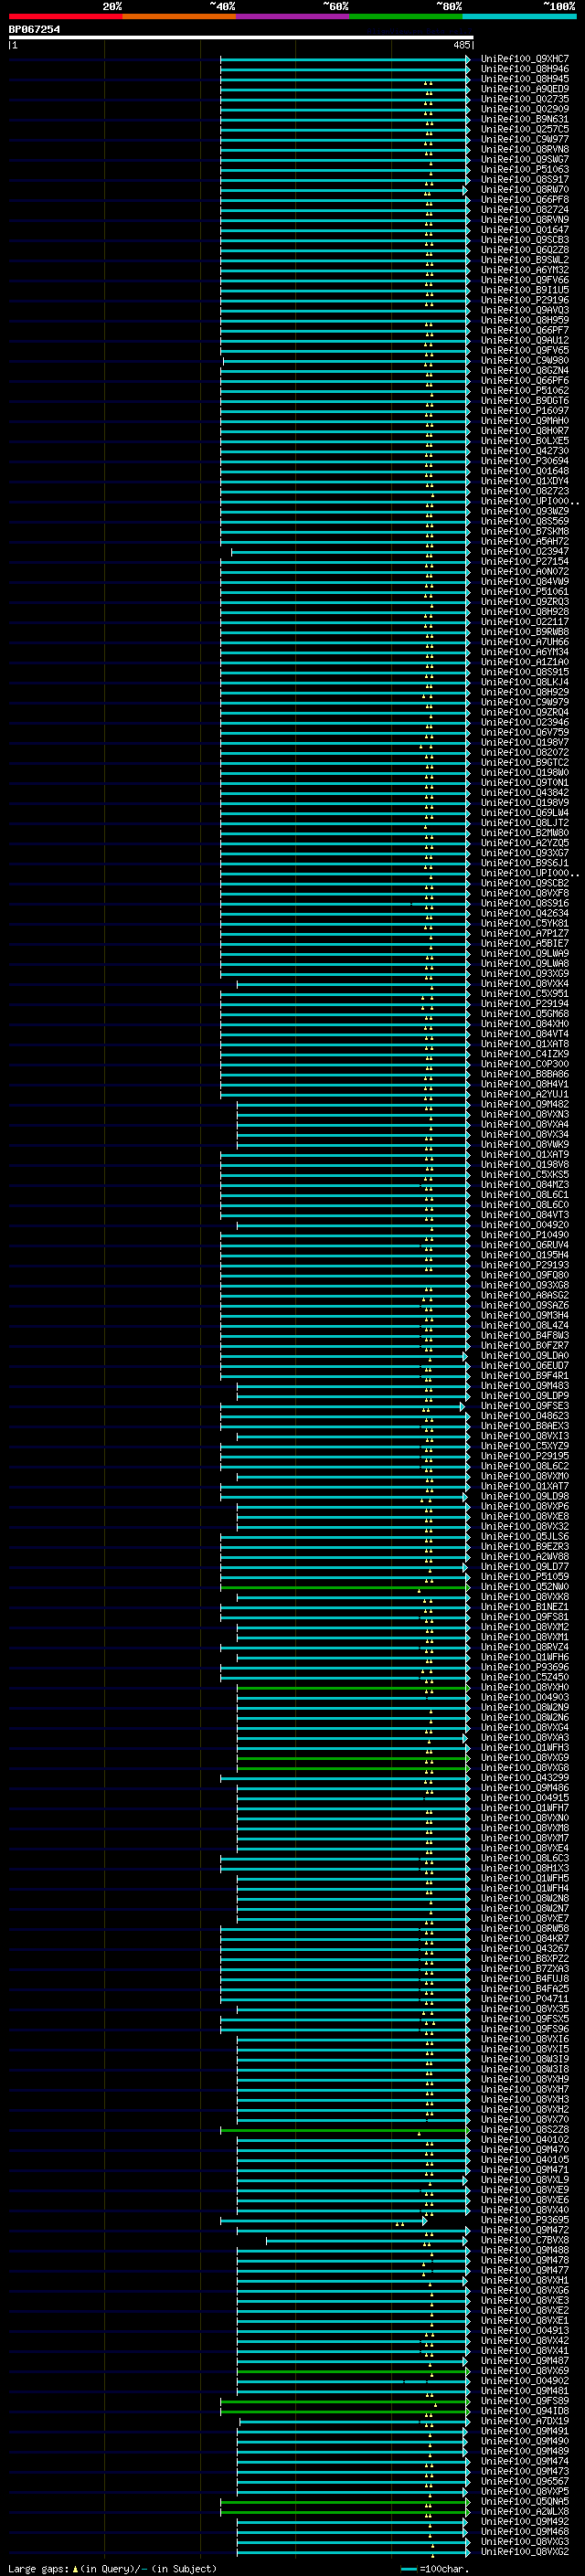Viewport: 585px width, 2576px height.
Task: Select hit label UniRef100_A7DX19
Action: coord(525,2421)
